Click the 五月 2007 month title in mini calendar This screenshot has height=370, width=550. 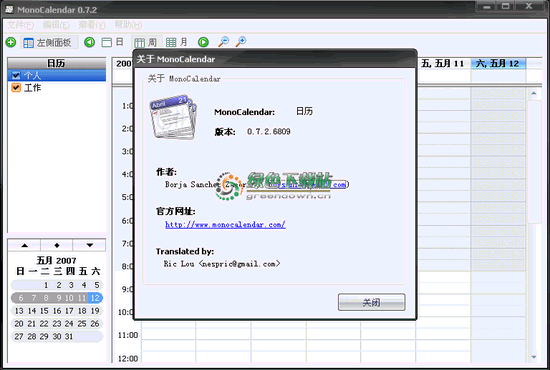(x=56, y=260)
